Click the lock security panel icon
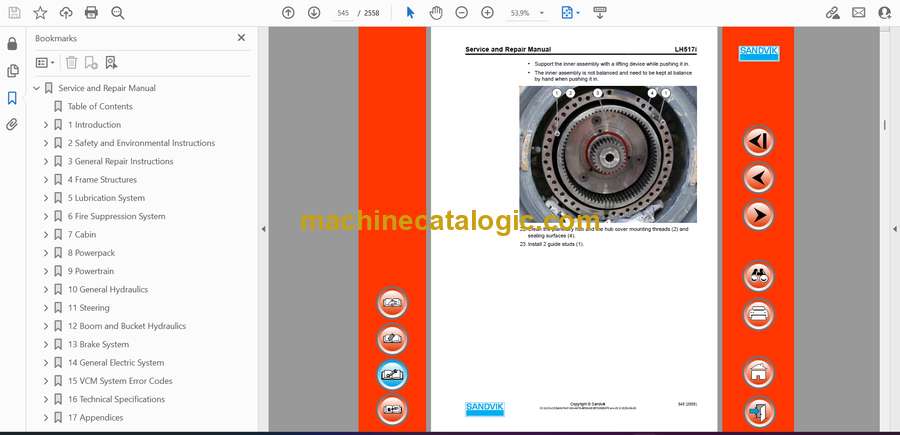The height and width of the screenshot is (435, 900). click(12, 44)
